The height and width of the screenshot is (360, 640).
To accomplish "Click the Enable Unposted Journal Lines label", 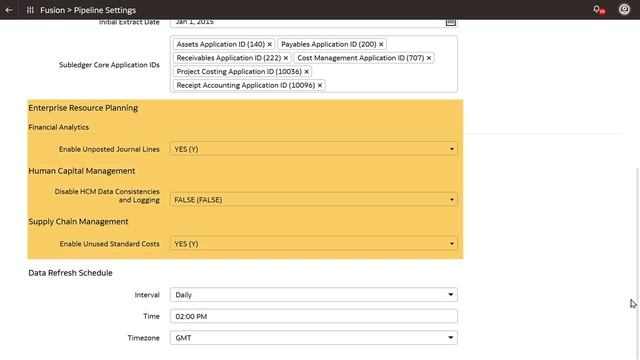I will tap(109, 149).
